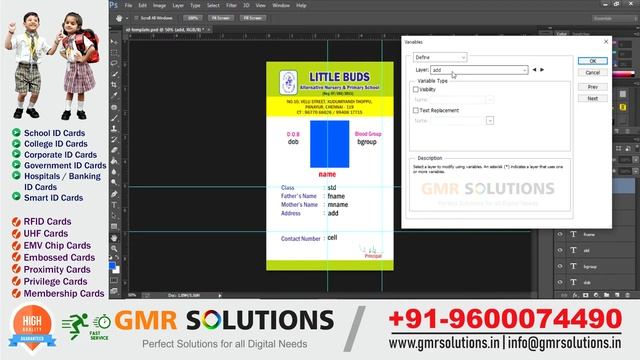
Task: Select the Zoom tool
Action: click(114, 249)
